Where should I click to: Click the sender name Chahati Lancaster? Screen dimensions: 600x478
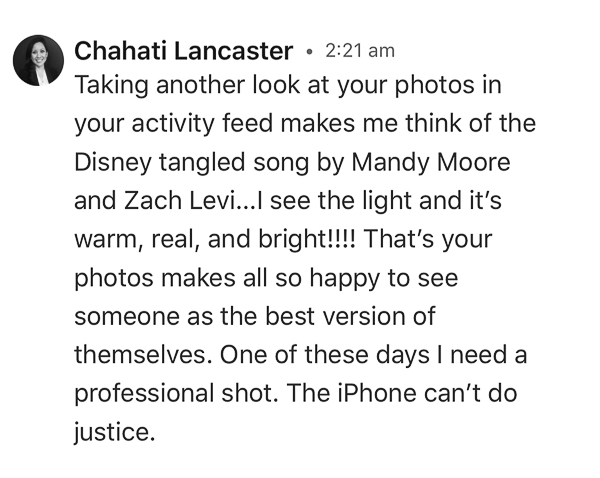point(184,51)
